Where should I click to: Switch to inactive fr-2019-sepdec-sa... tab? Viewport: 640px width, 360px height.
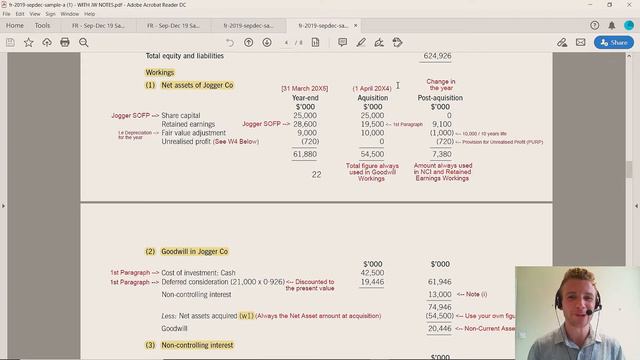(x=248, y=26)
